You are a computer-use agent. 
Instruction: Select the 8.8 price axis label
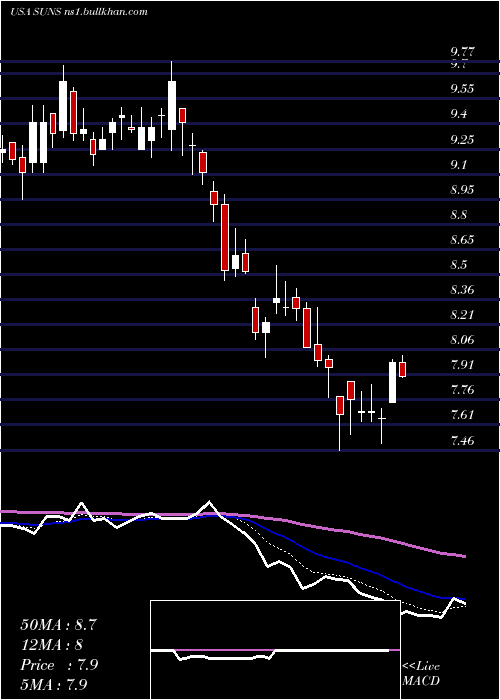pos(459,215)
